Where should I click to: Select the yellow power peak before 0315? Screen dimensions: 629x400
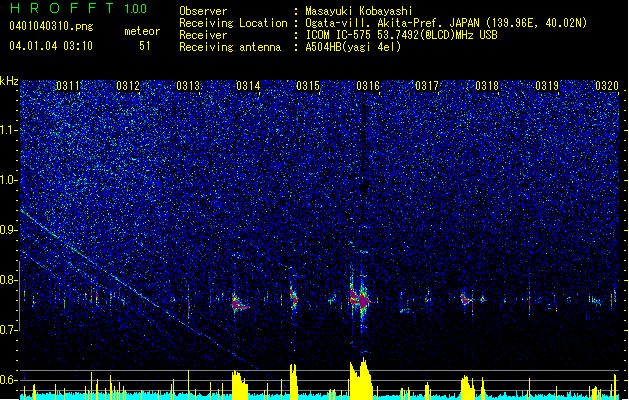tap(293, 382)
